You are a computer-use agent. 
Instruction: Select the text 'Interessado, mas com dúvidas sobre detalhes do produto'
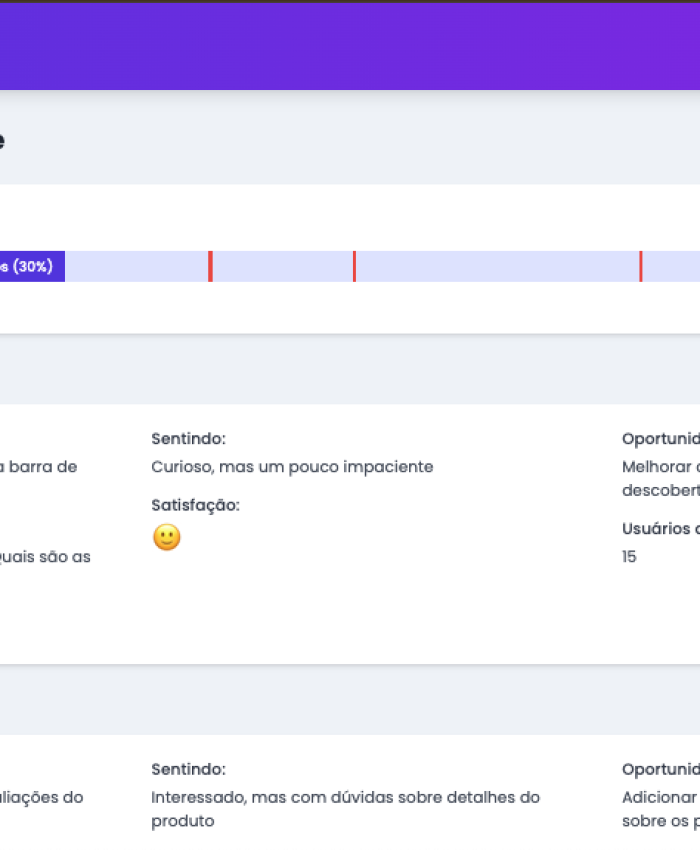(345, 809)
